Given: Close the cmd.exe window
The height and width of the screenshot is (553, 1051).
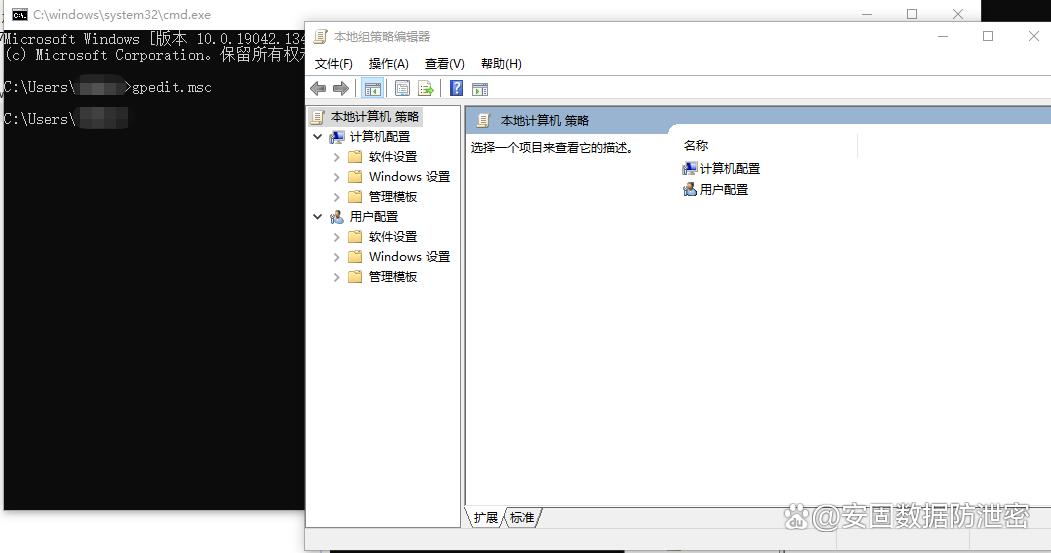Looking at the screenshot, I should pos(959,14).
